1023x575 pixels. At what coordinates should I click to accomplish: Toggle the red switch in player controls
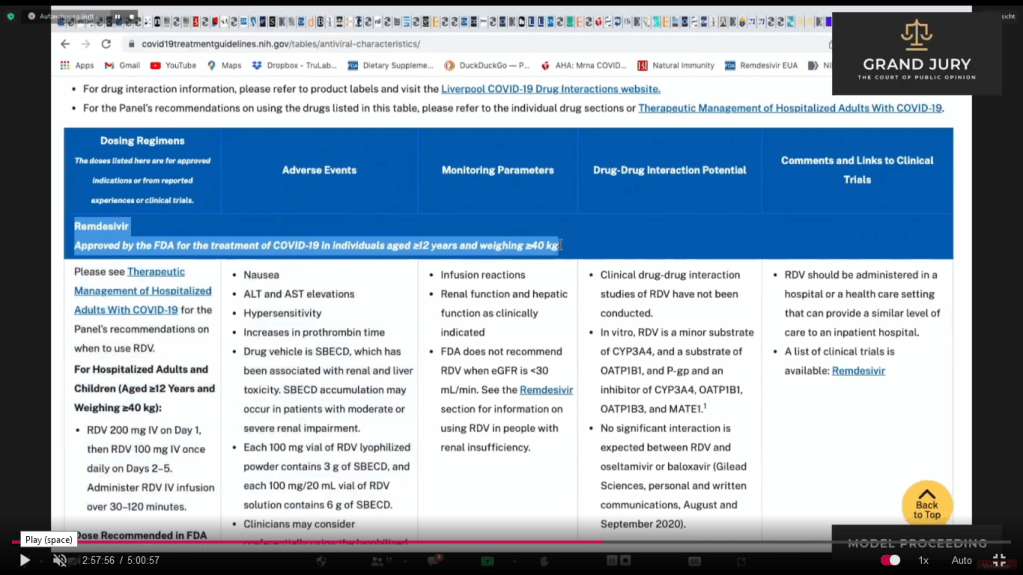pyautogui.click(x=889, y=561)
